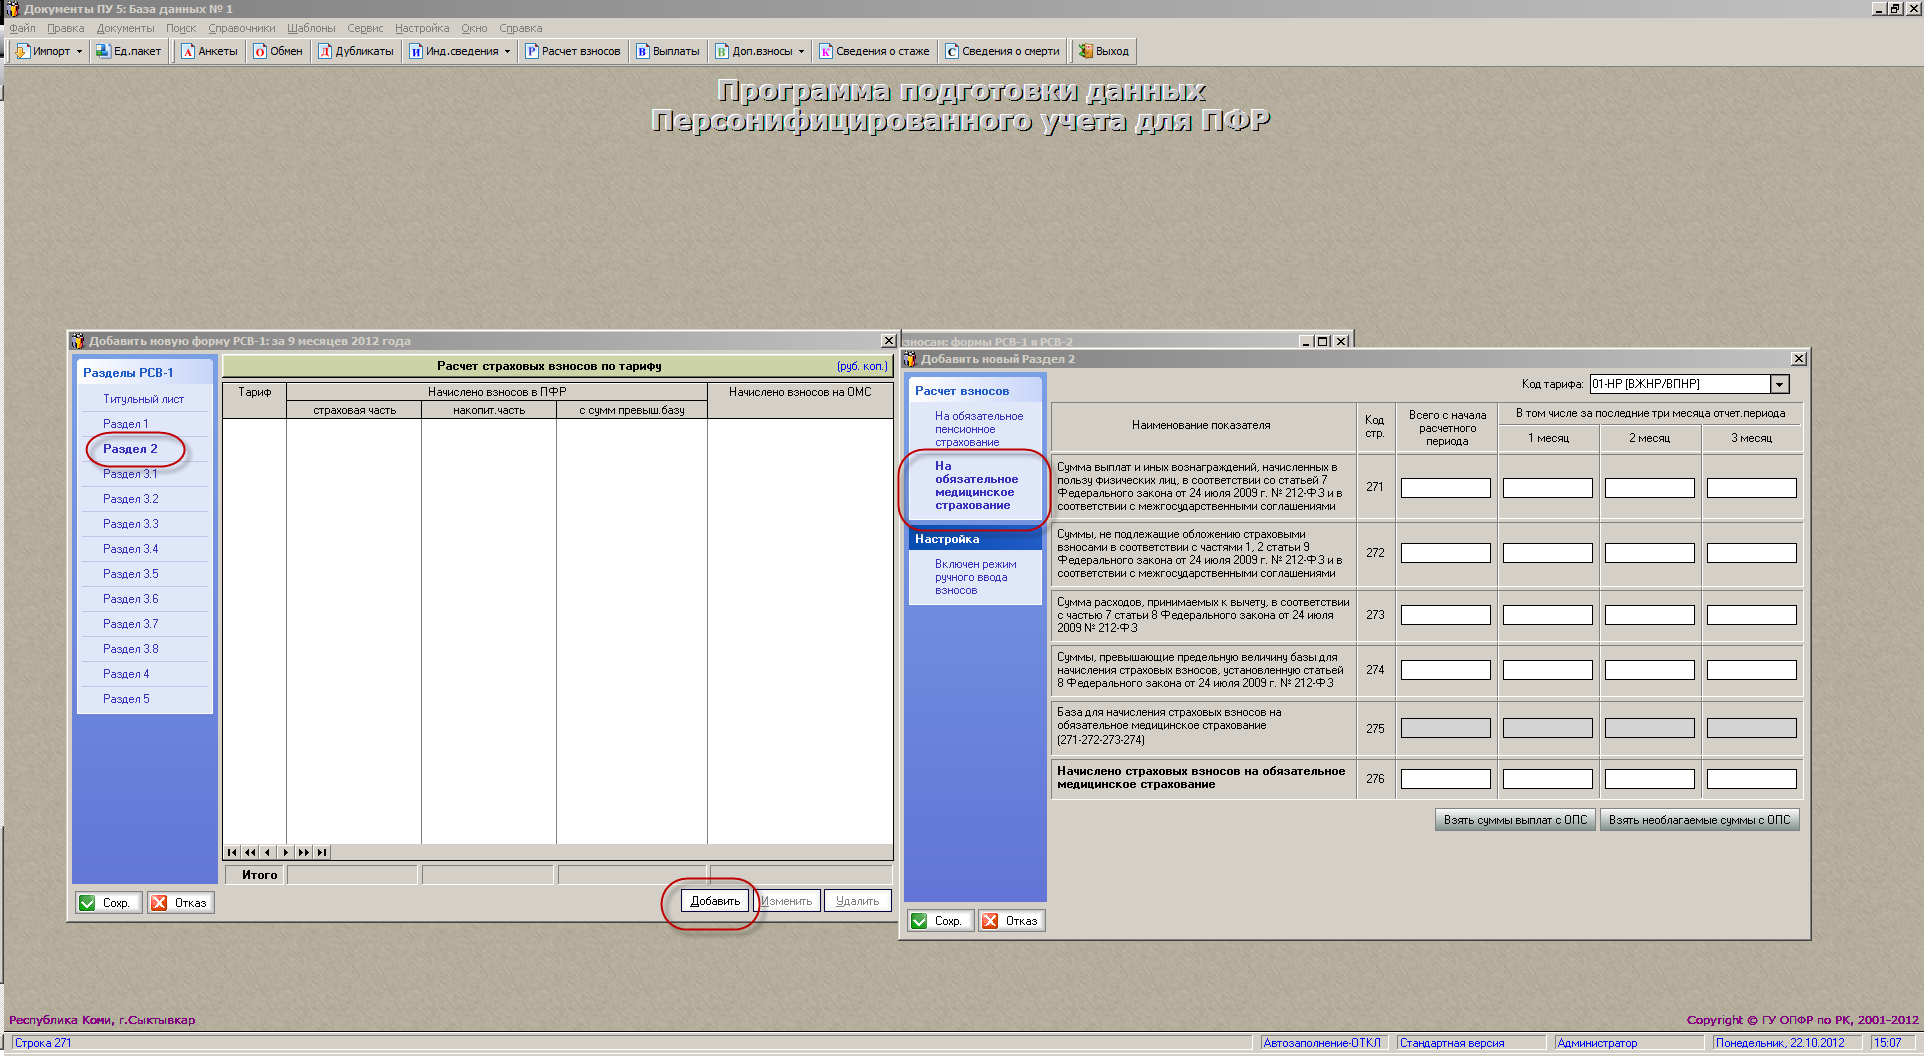Expand the Доп.взносы dropdown arrow
Image resolution: width=1924 pixels, height=1056 pixels.
(x=801, y=51)
